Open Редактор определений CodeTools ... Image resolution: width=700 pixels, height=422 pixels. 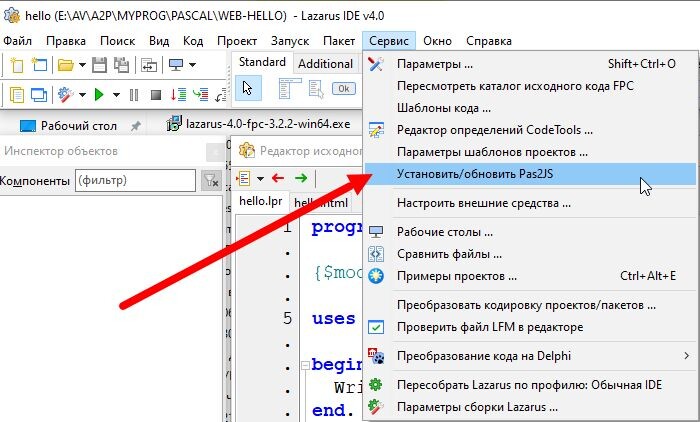pyautogui.click(x=530, y=130)
